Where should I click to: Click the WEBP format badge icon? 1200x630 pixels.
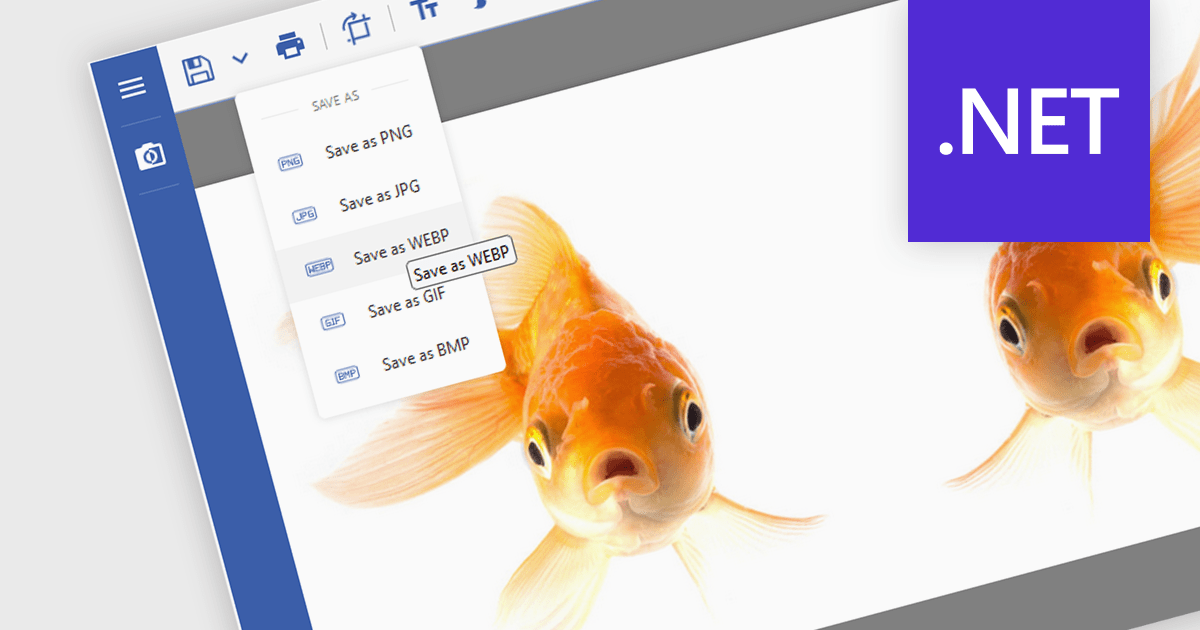[318, 265]
